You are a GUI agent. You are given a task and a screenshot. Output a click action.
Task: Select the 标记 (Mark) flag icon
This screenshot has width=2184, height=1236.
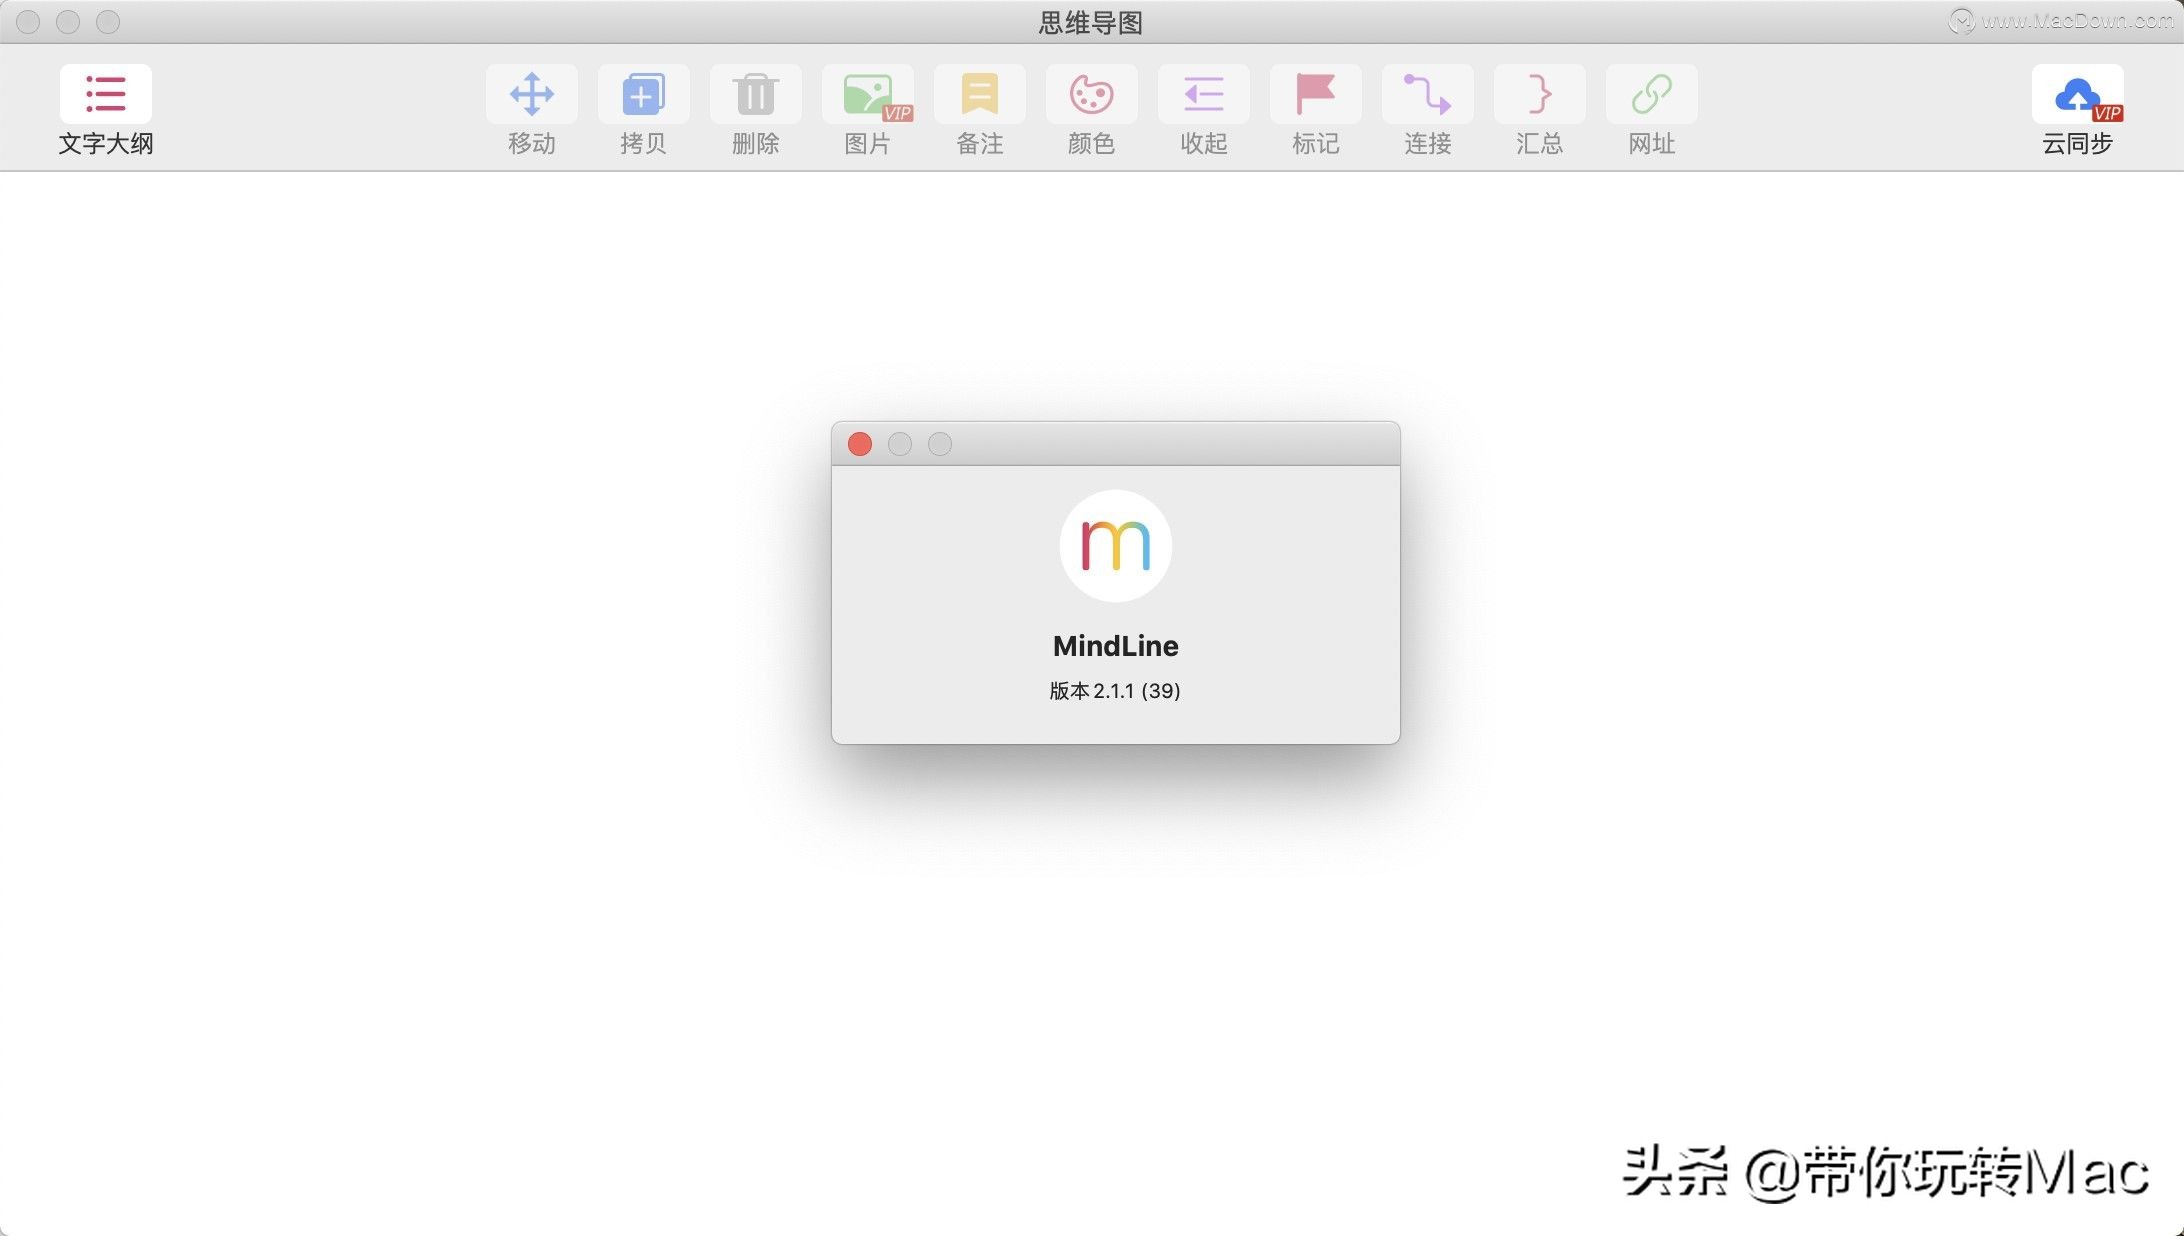[1315, 95]
